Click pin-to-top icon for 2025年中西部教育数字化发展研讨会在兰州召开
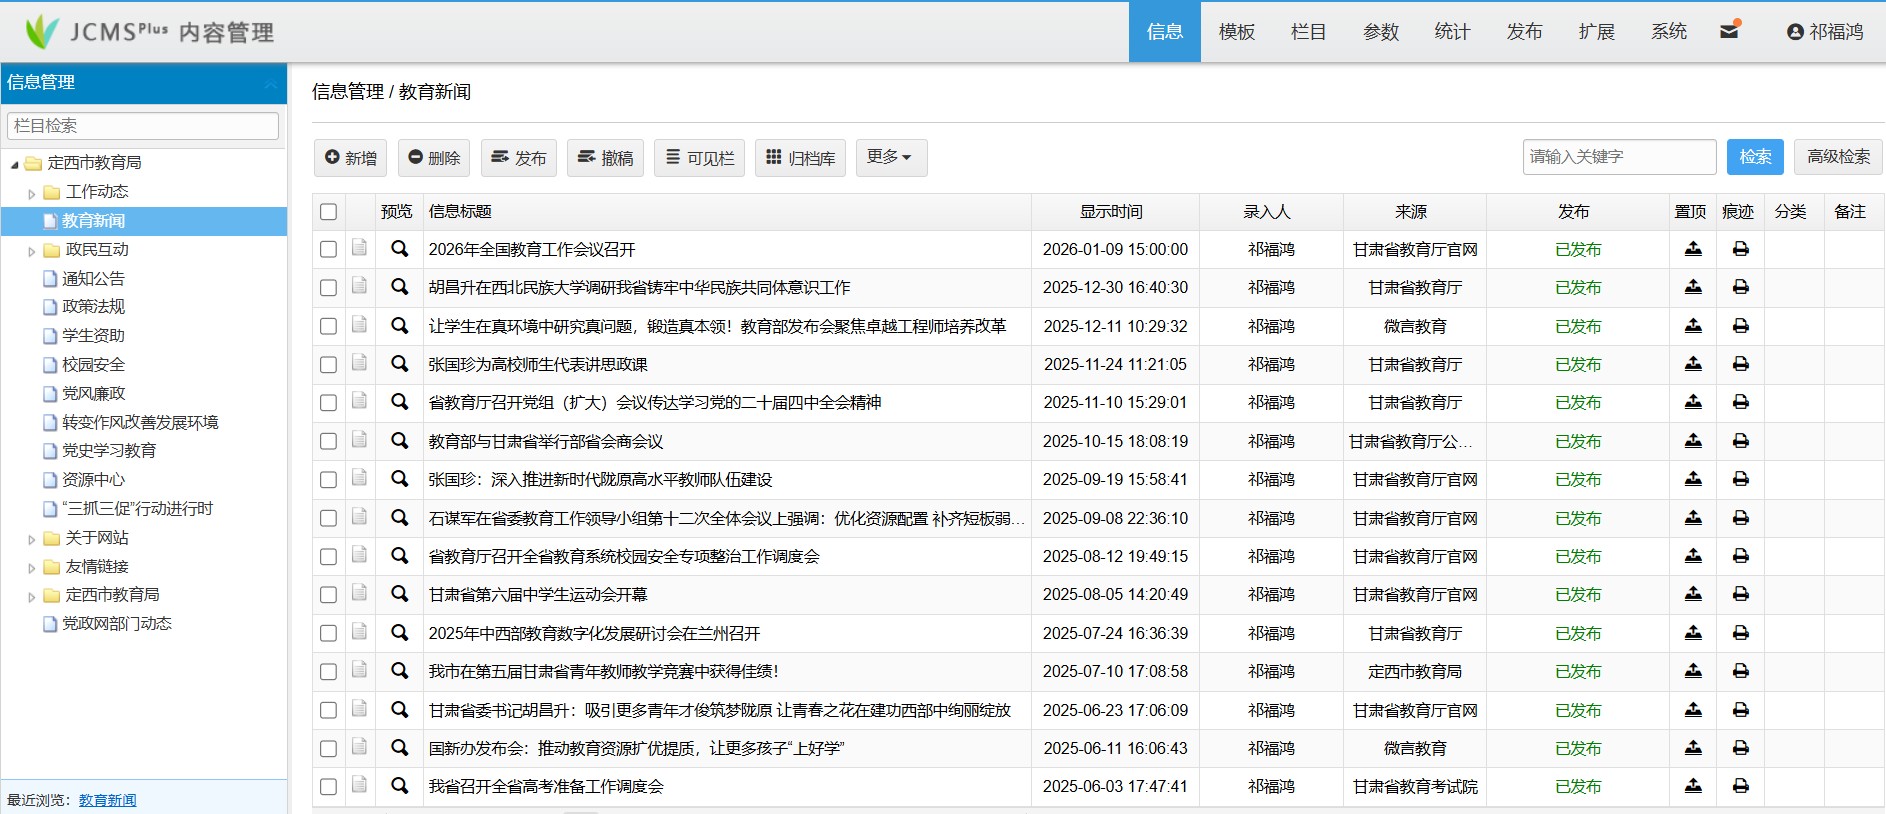This screenshot has width=1886, height=814. tap(1692, 633)
